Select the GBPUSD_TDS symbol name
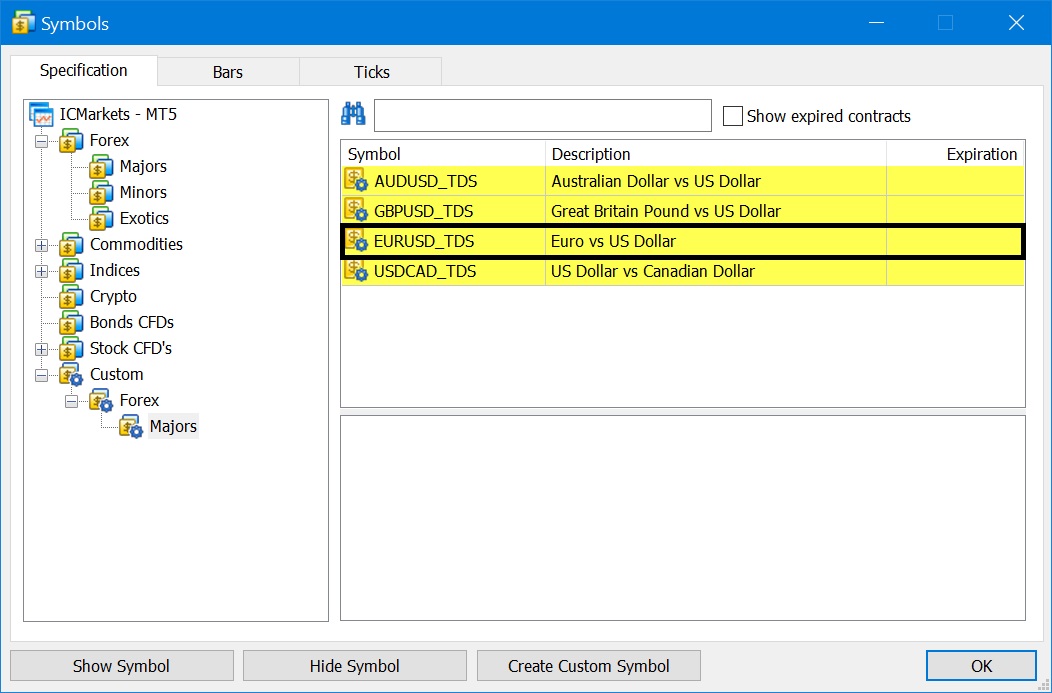This screenshot has width=1052, height=693. tap(424, 211)
